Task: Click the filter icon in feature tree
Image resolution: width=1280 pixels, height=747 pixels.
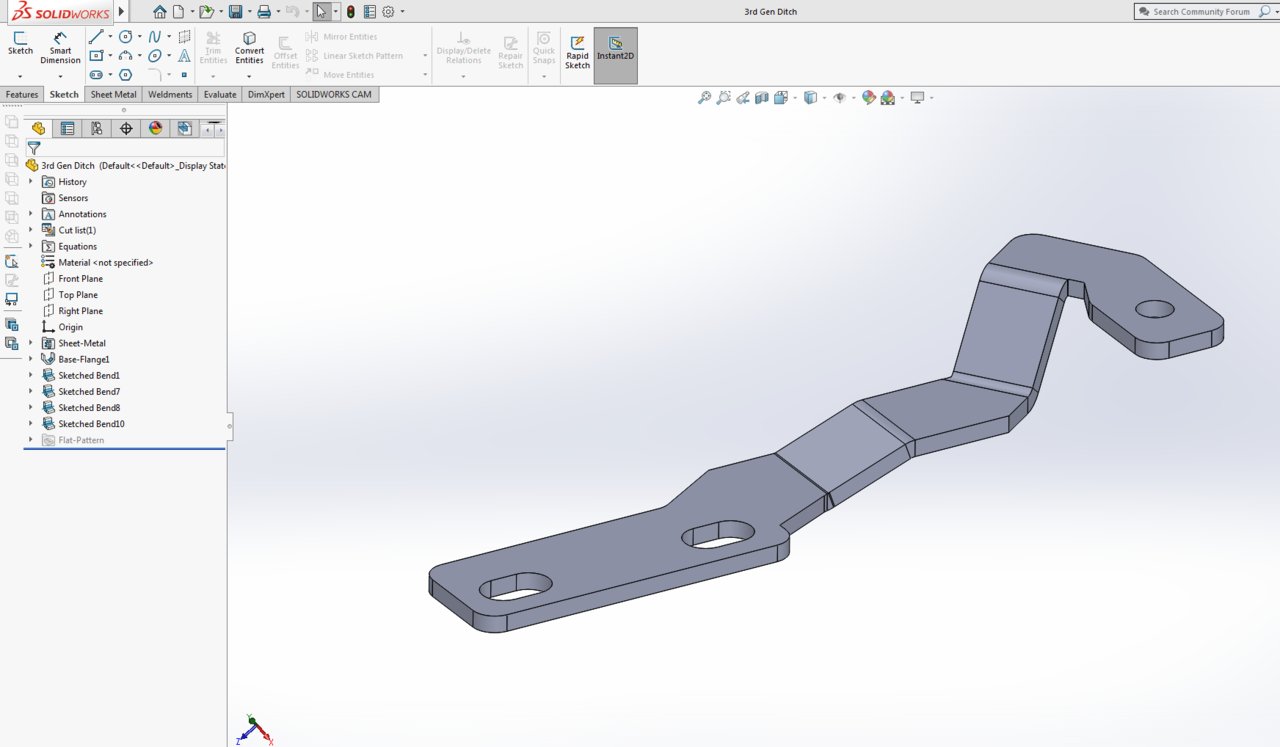Action: (34, 148)
